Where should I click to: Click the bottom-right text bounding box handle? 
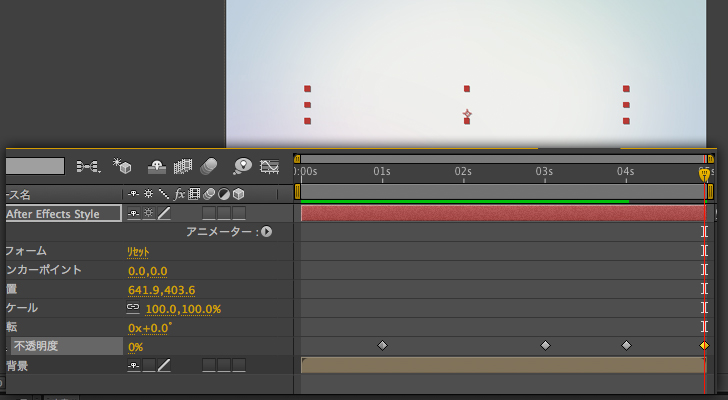coord(626,121)
